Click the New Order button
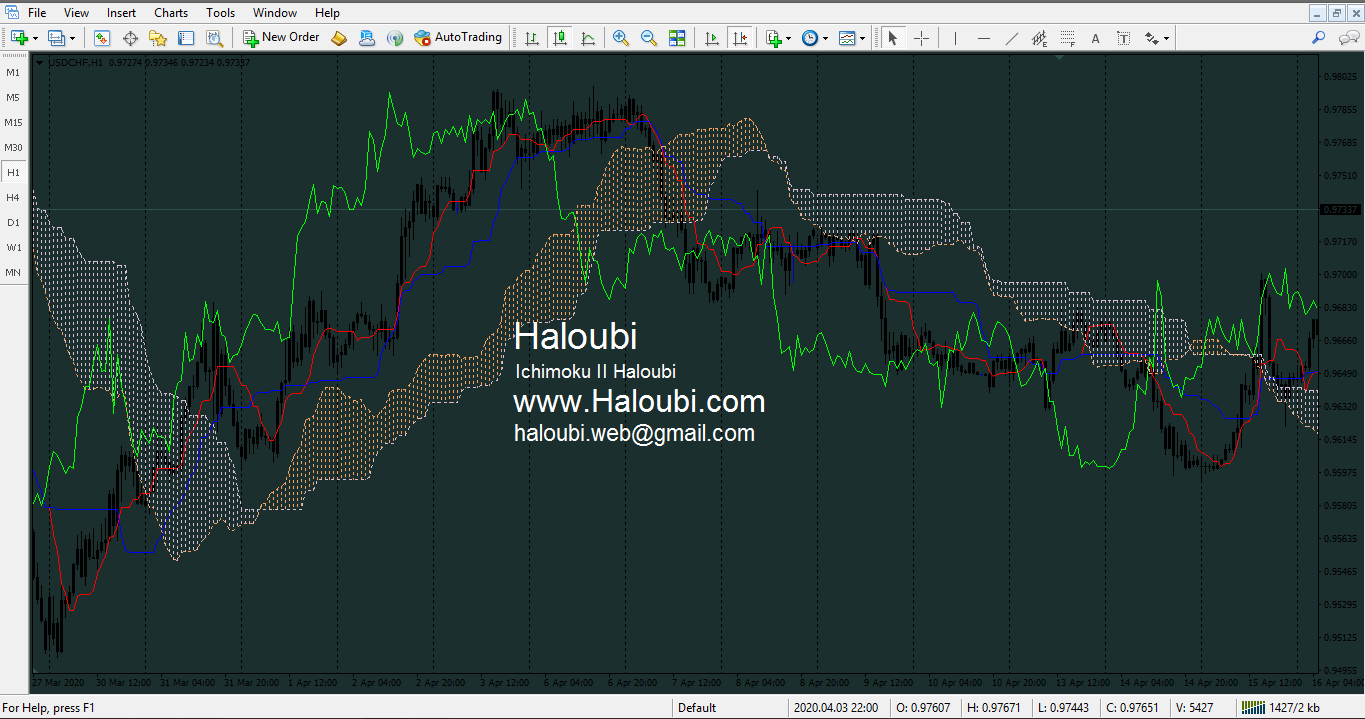The image size is (1365, 719). (281, 38)
